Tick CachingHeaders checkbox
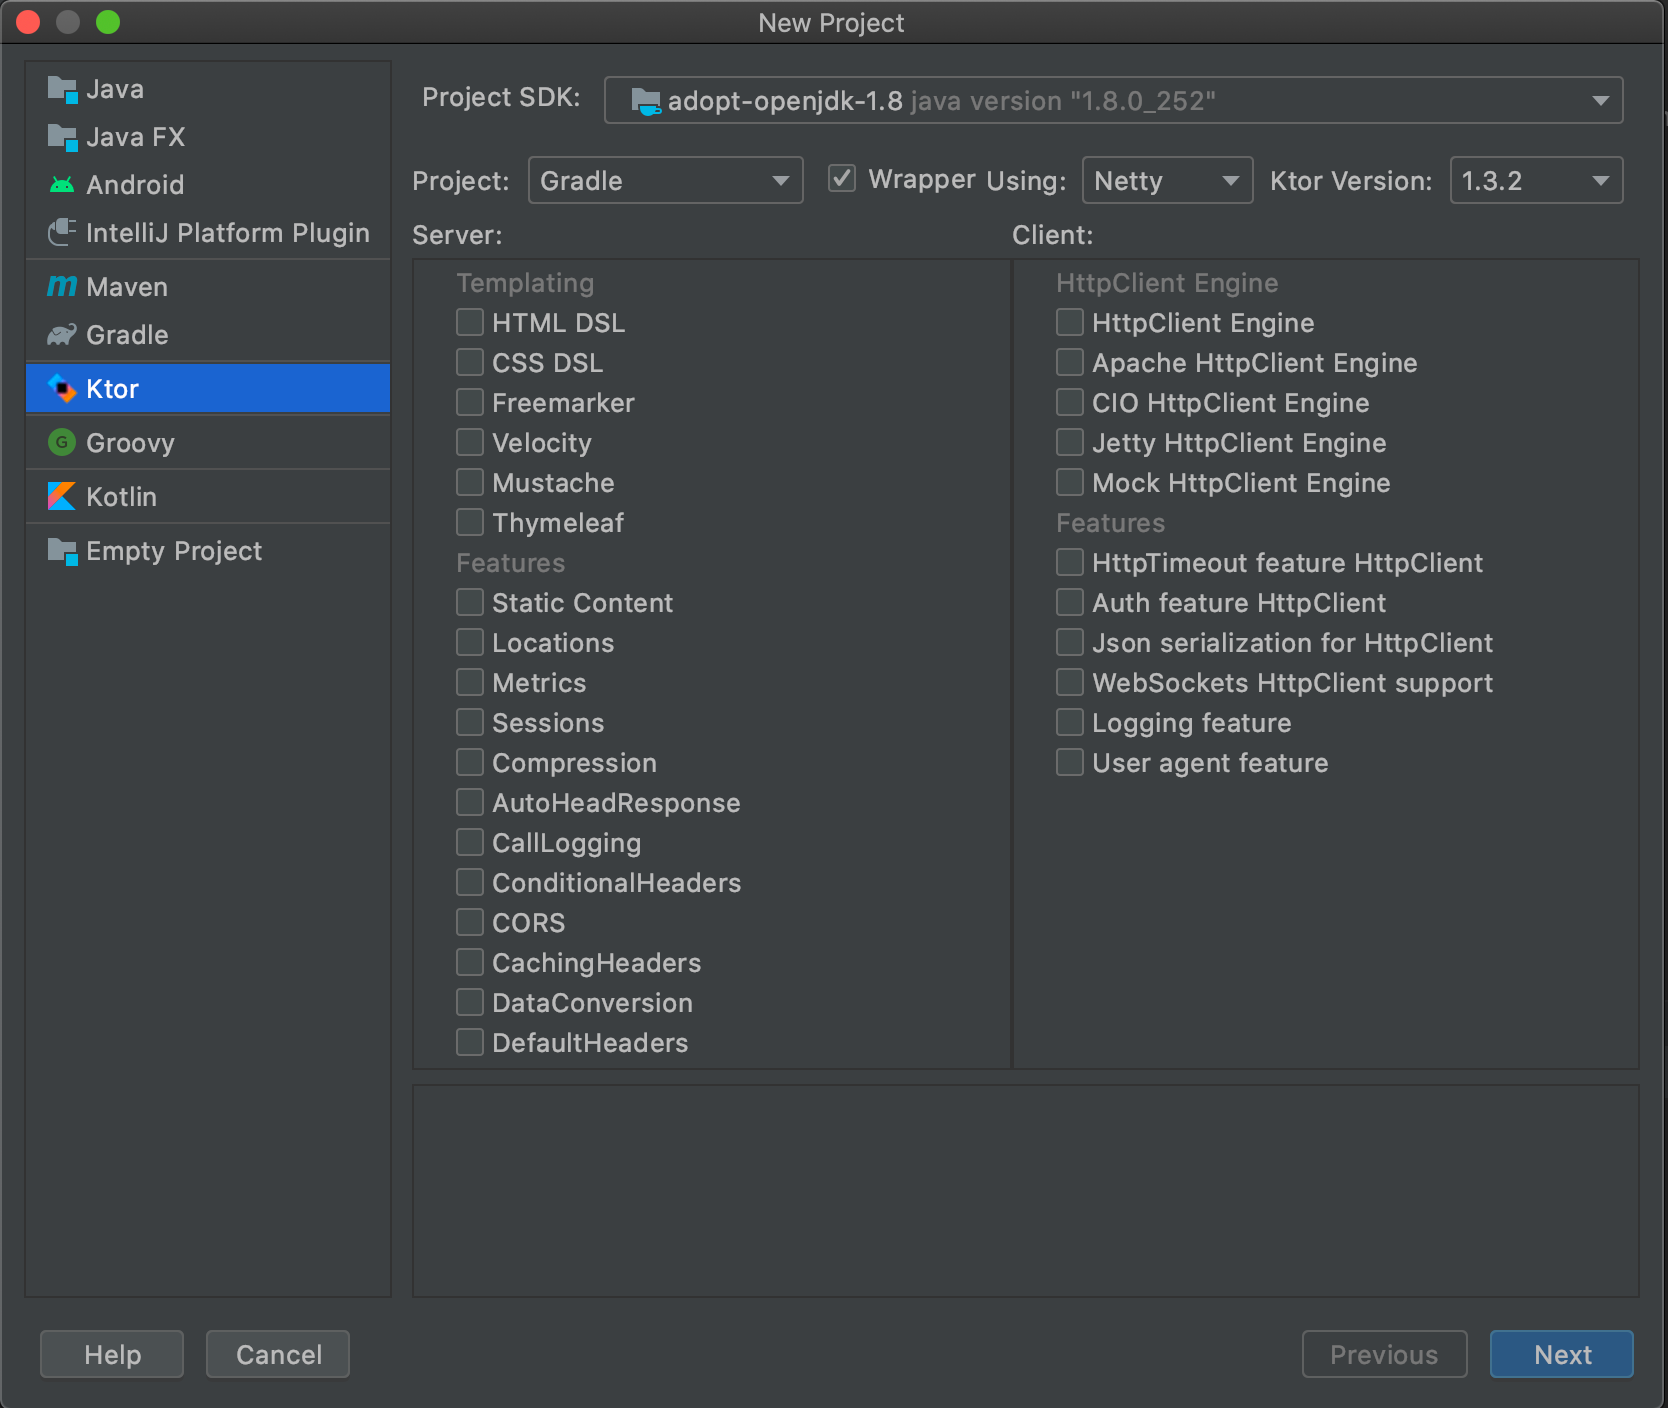 [470, 962]
